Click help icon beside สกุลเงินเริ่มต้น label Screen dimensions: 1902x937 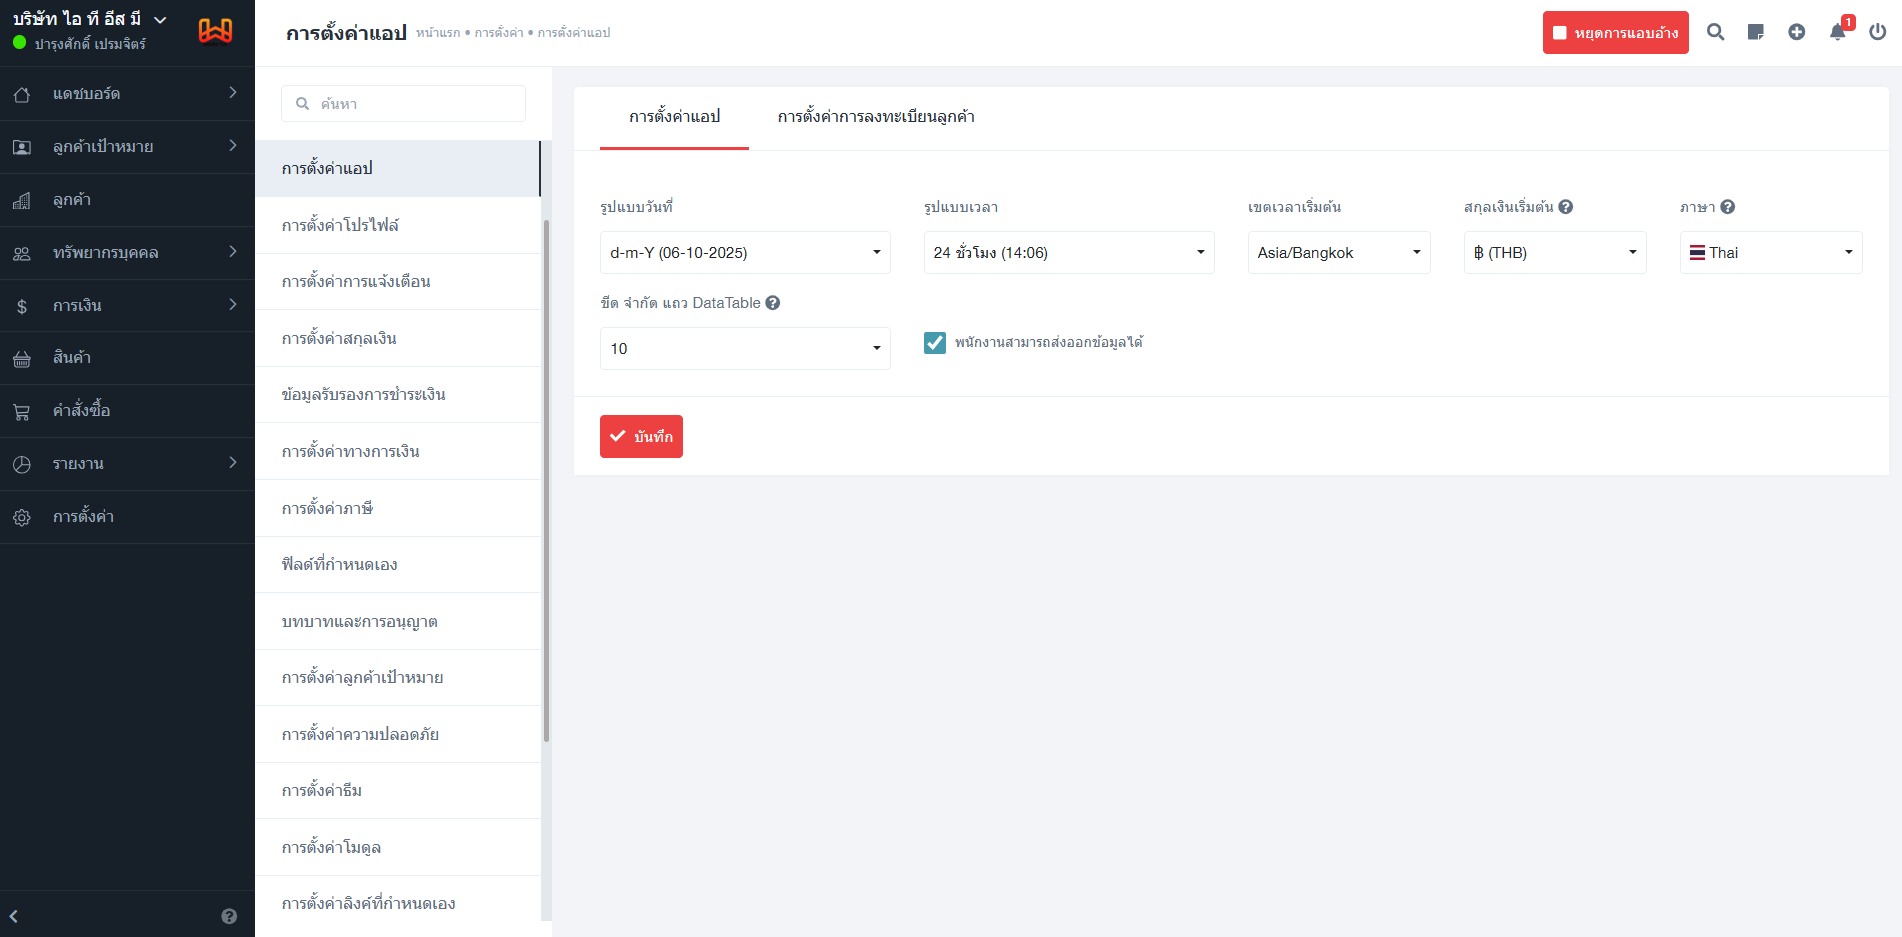[1566, 207]
